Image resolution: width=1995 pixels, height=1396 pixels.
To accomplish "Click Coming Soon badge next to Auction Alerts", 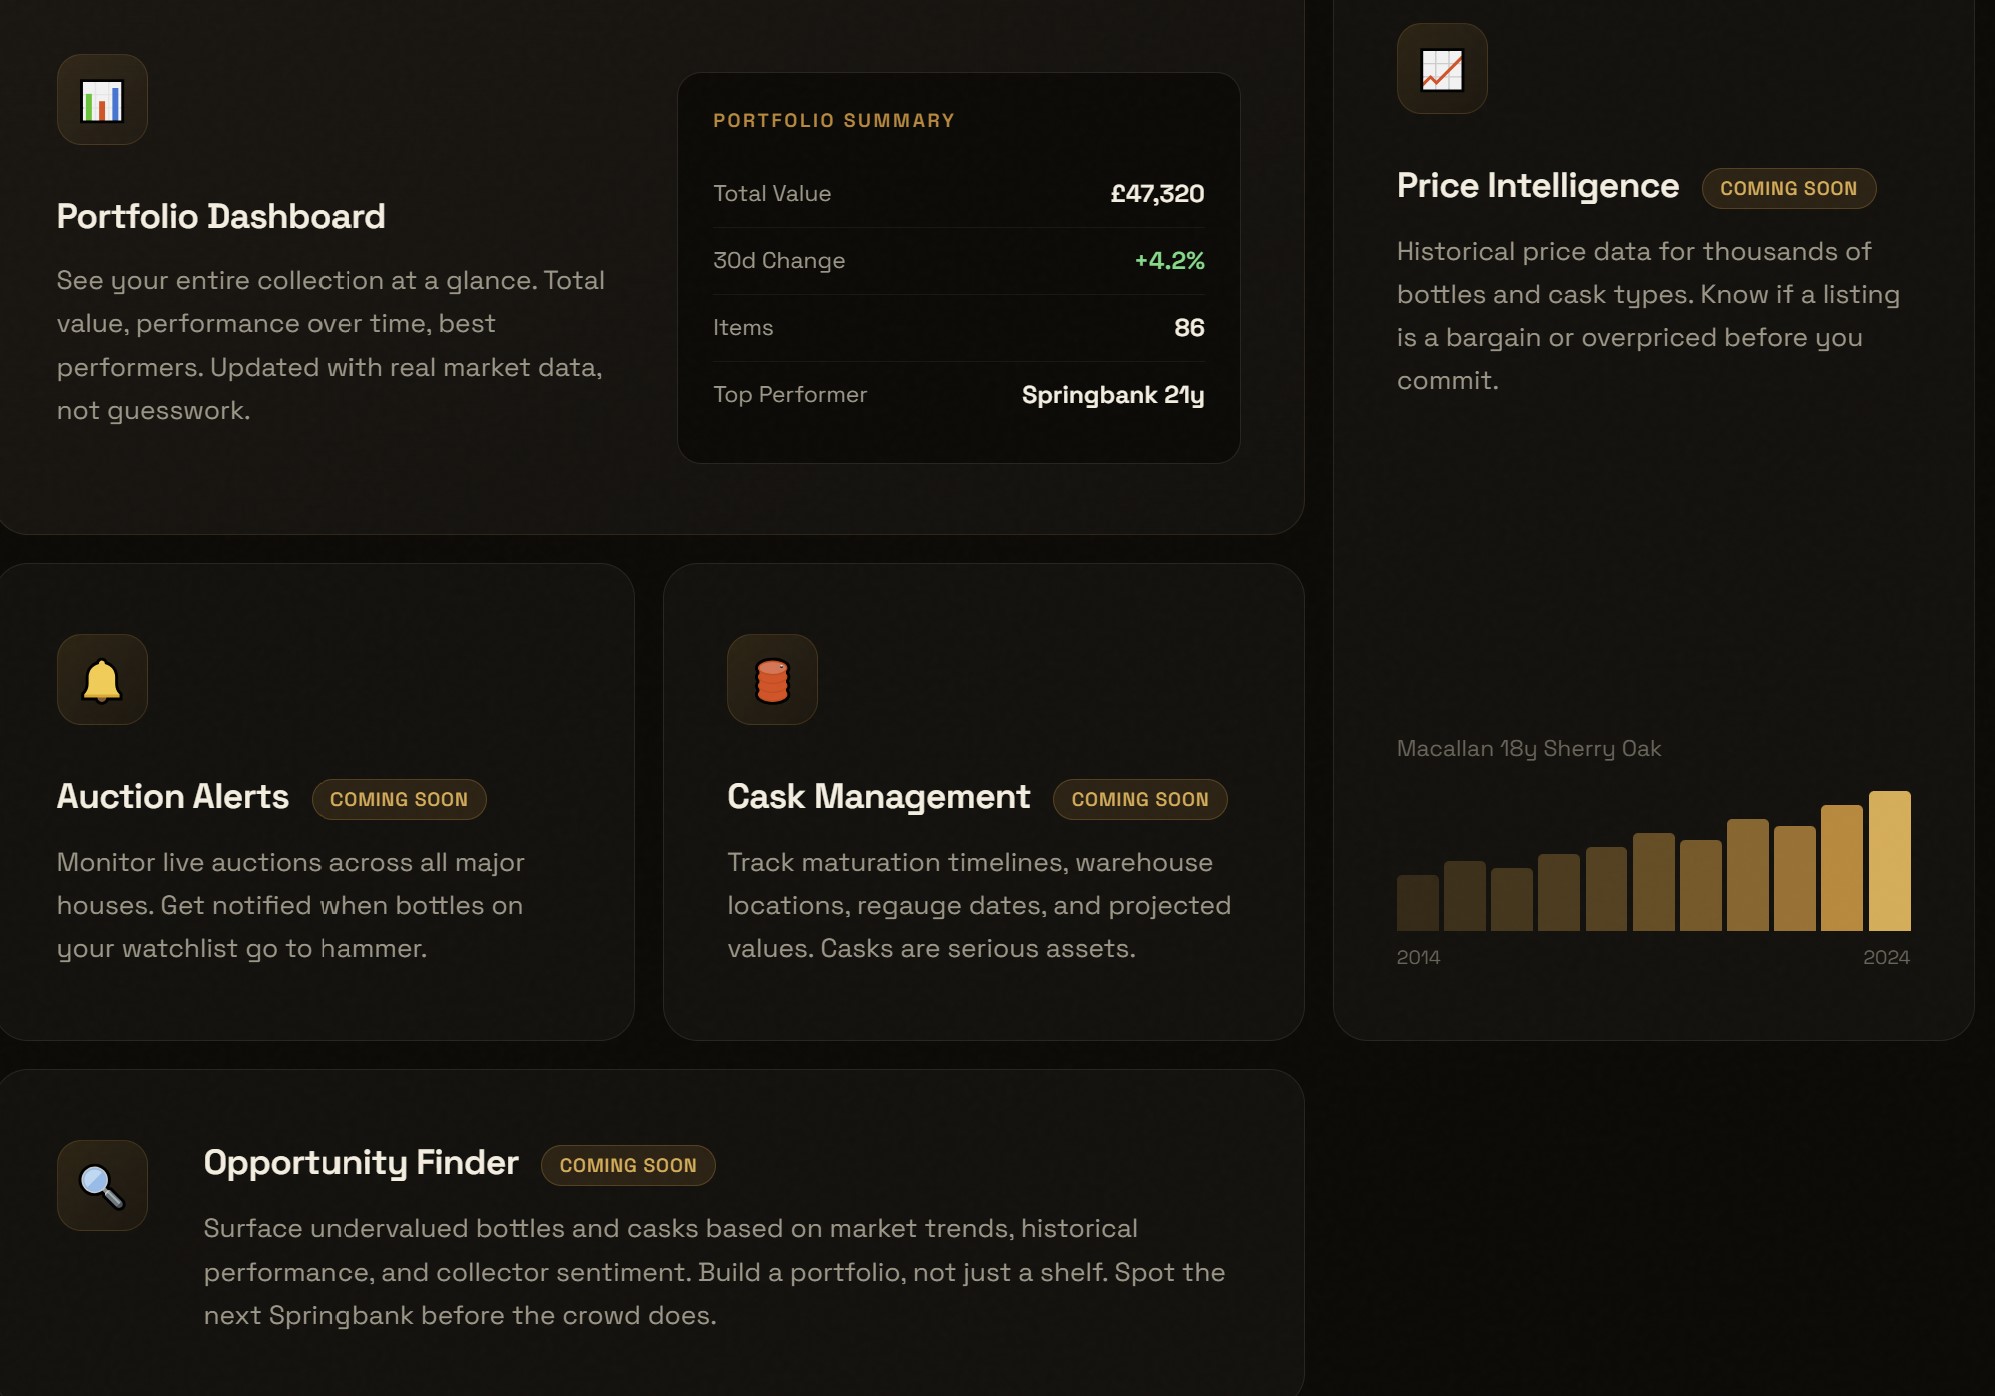I will coord(399,800).
